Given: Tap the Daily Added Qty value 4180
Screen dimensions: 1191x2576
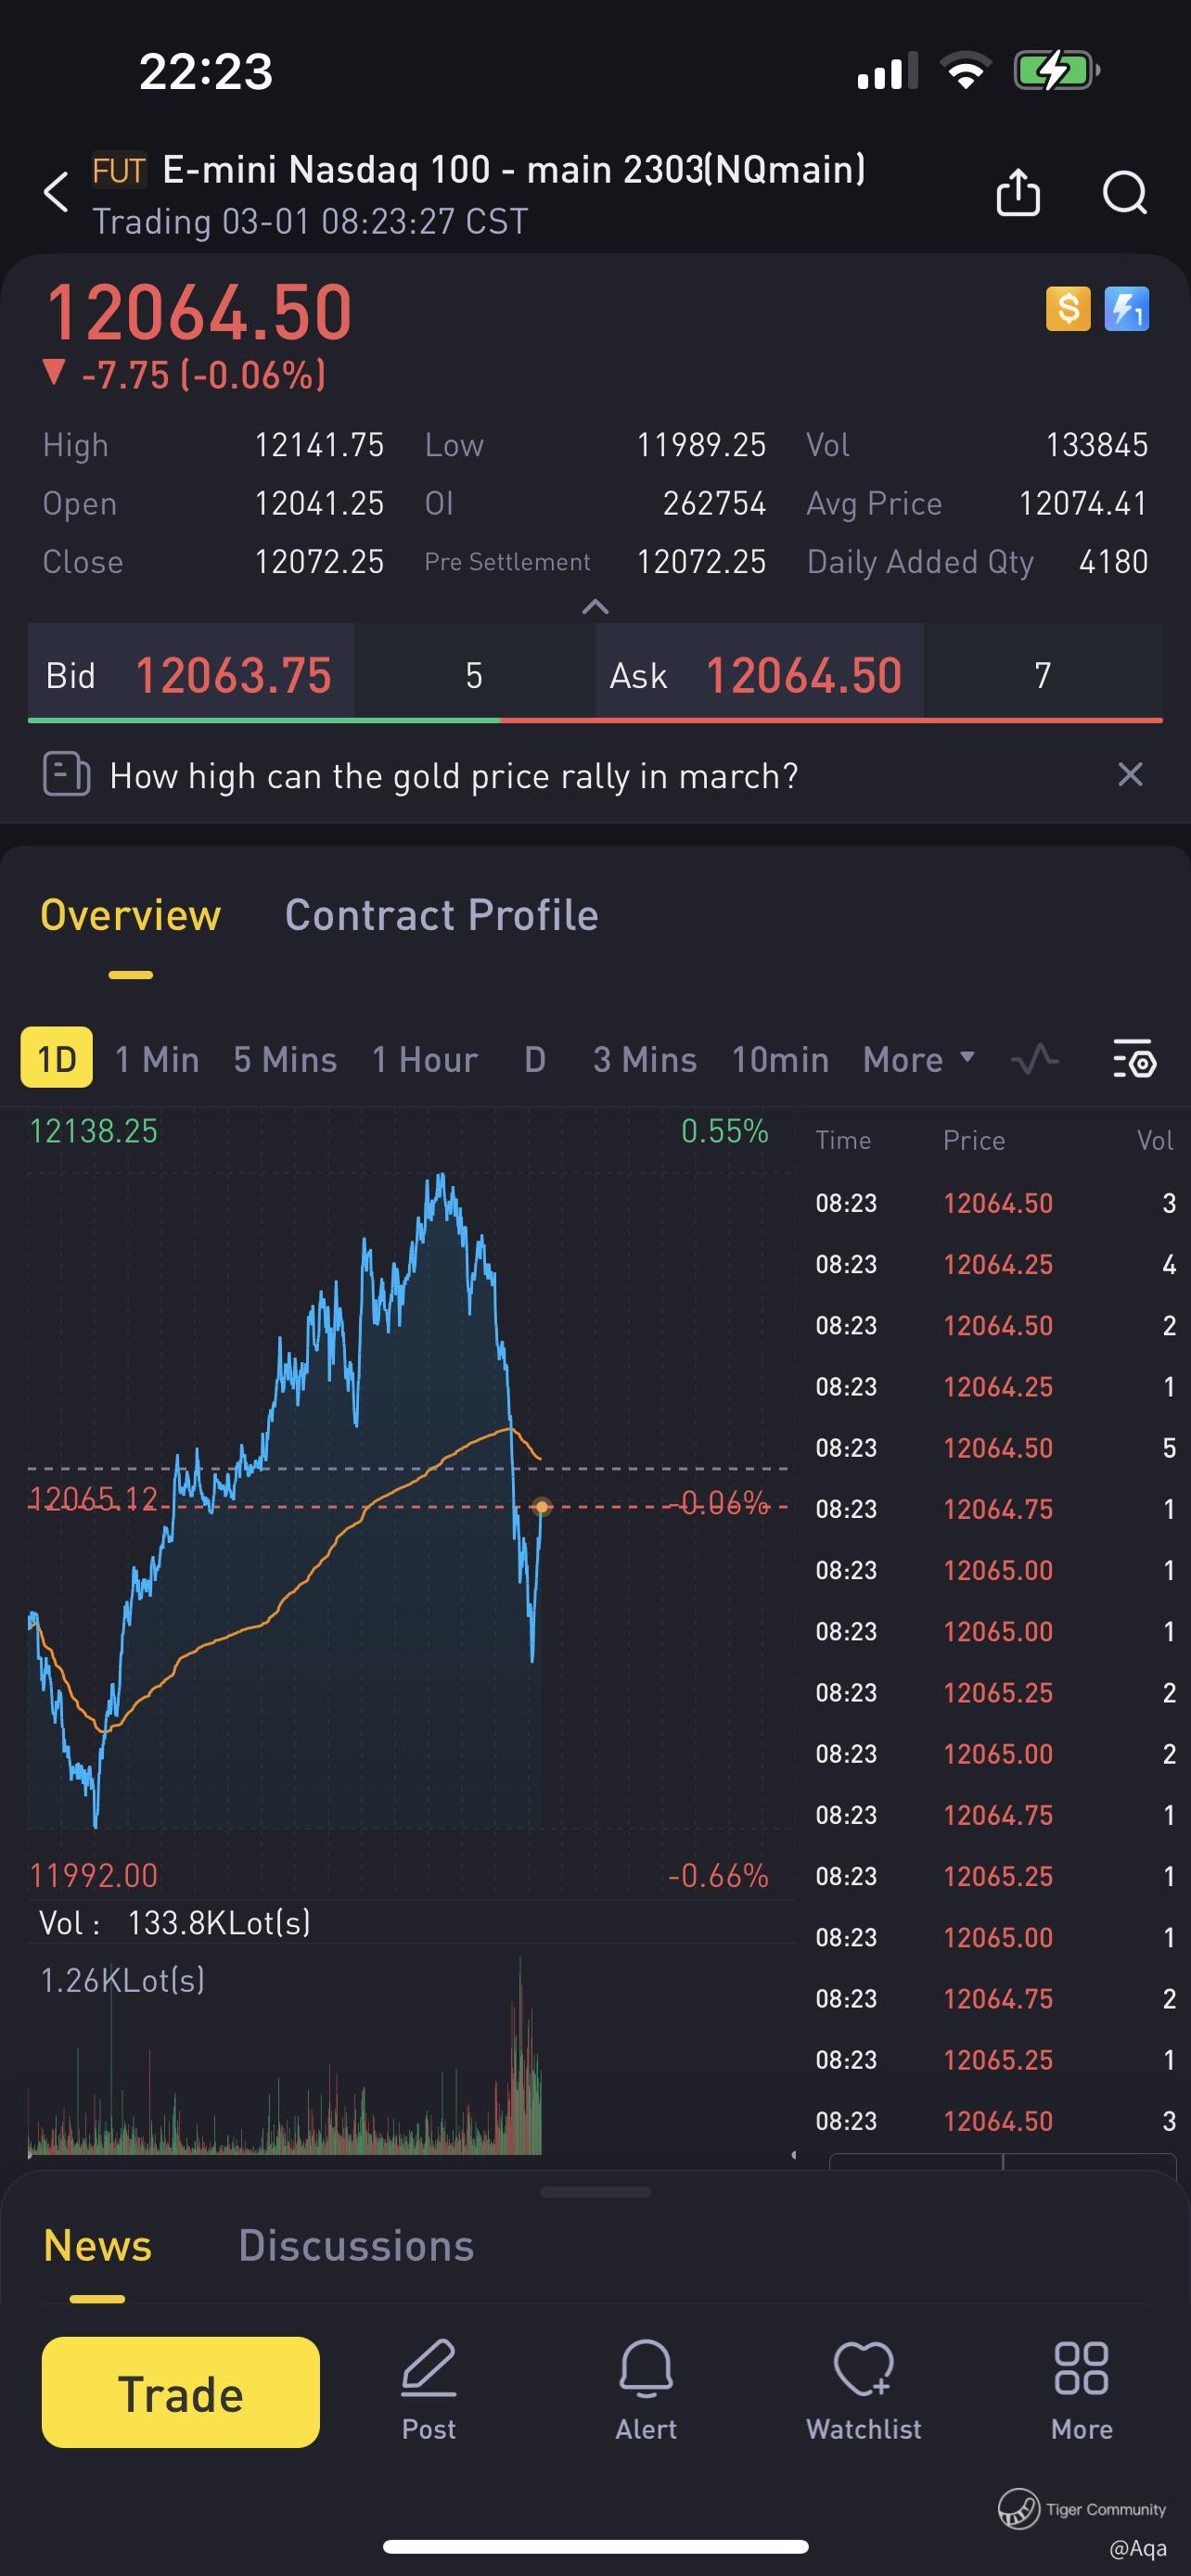Looking at the screenshot, I should pyautogui.click(x=1113, y=562).
